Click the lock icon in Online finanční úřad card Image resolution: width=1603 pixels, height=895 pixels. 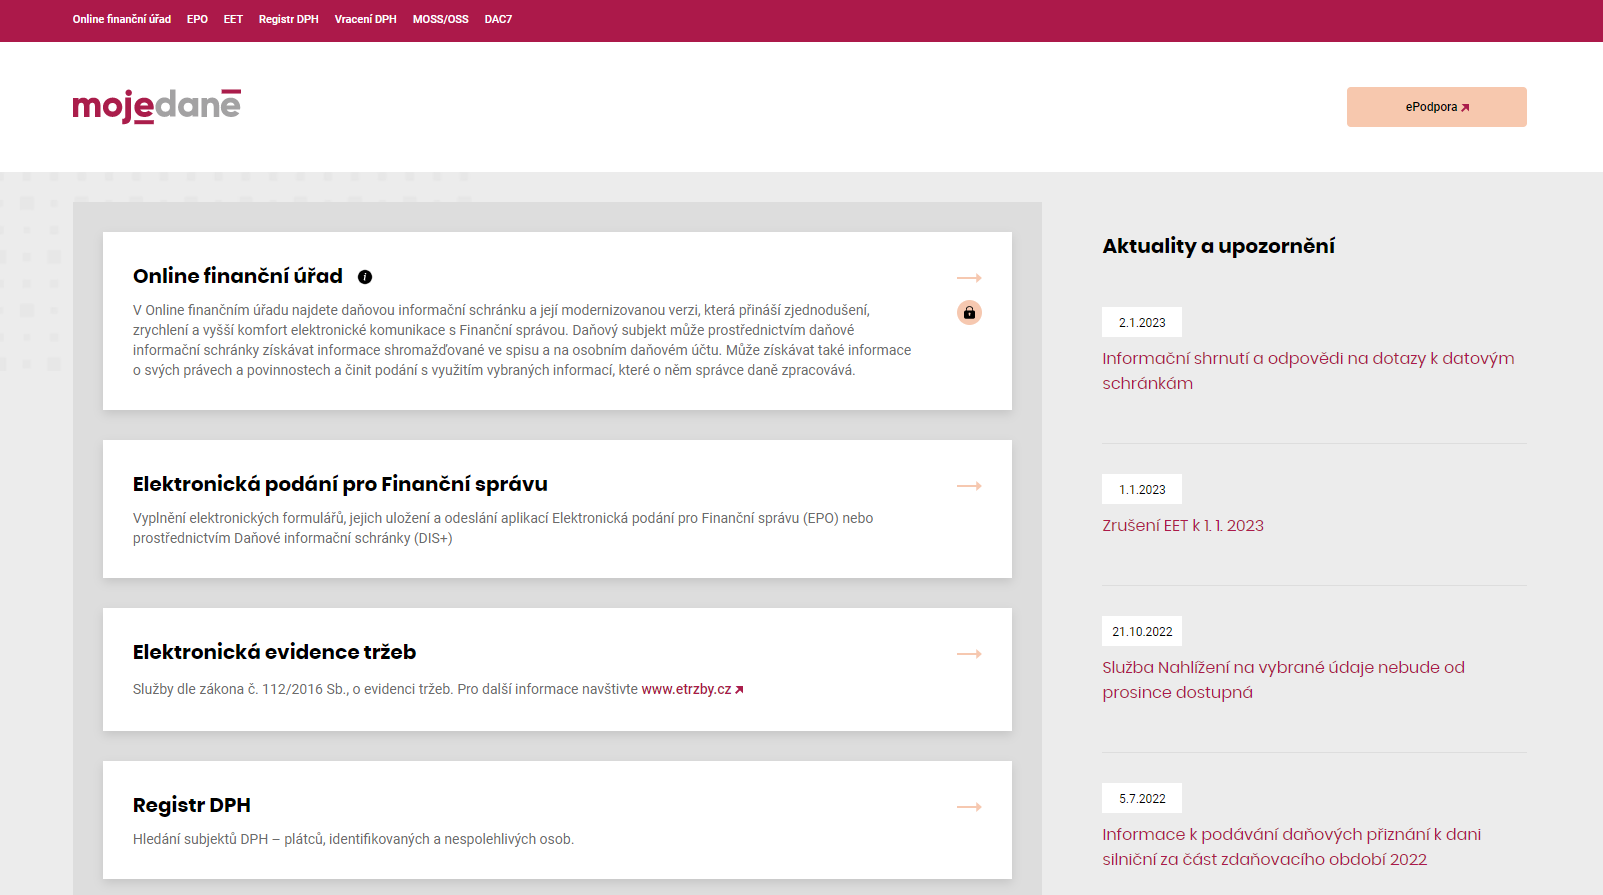pyautogui.click(x=969, y=313)
